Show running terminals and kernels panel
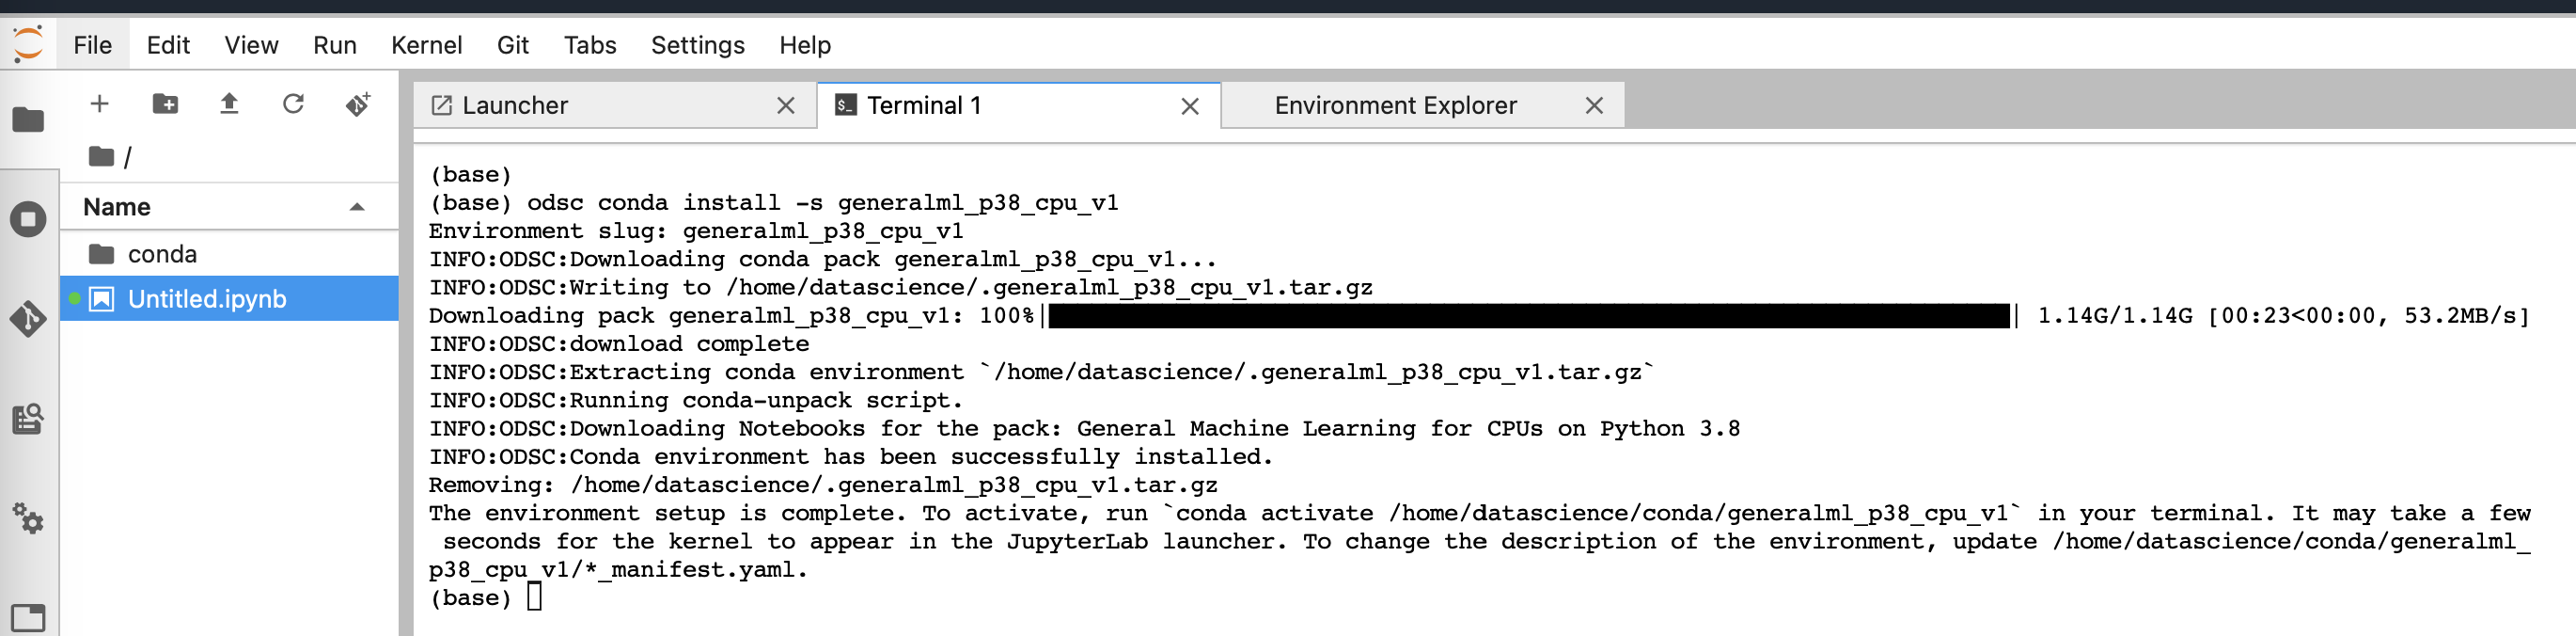 [28, 219]
